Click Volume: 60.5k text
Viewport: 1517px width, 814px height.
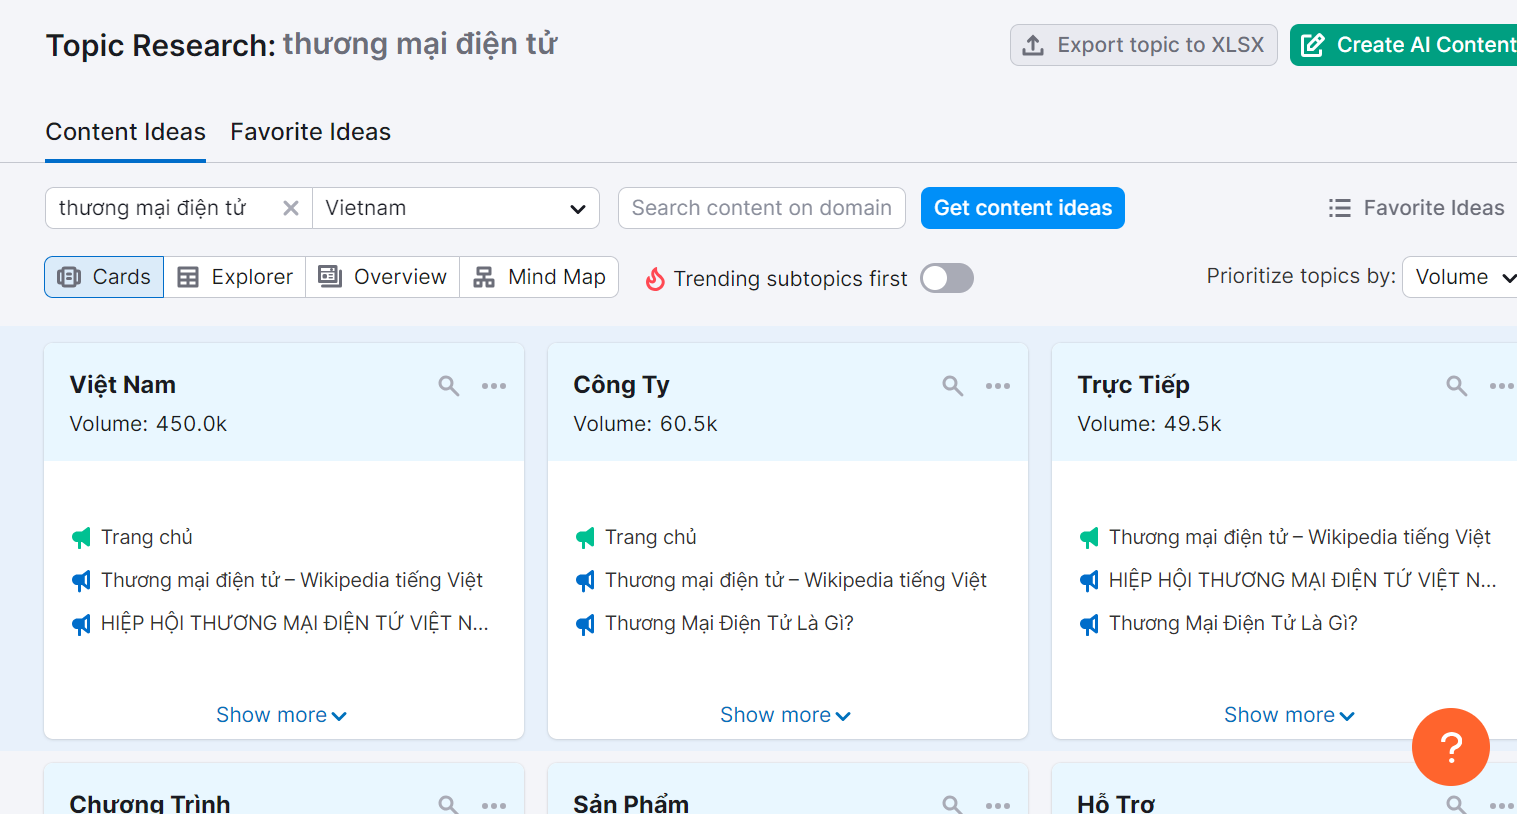pyautogui.click(x=646, y=424)
